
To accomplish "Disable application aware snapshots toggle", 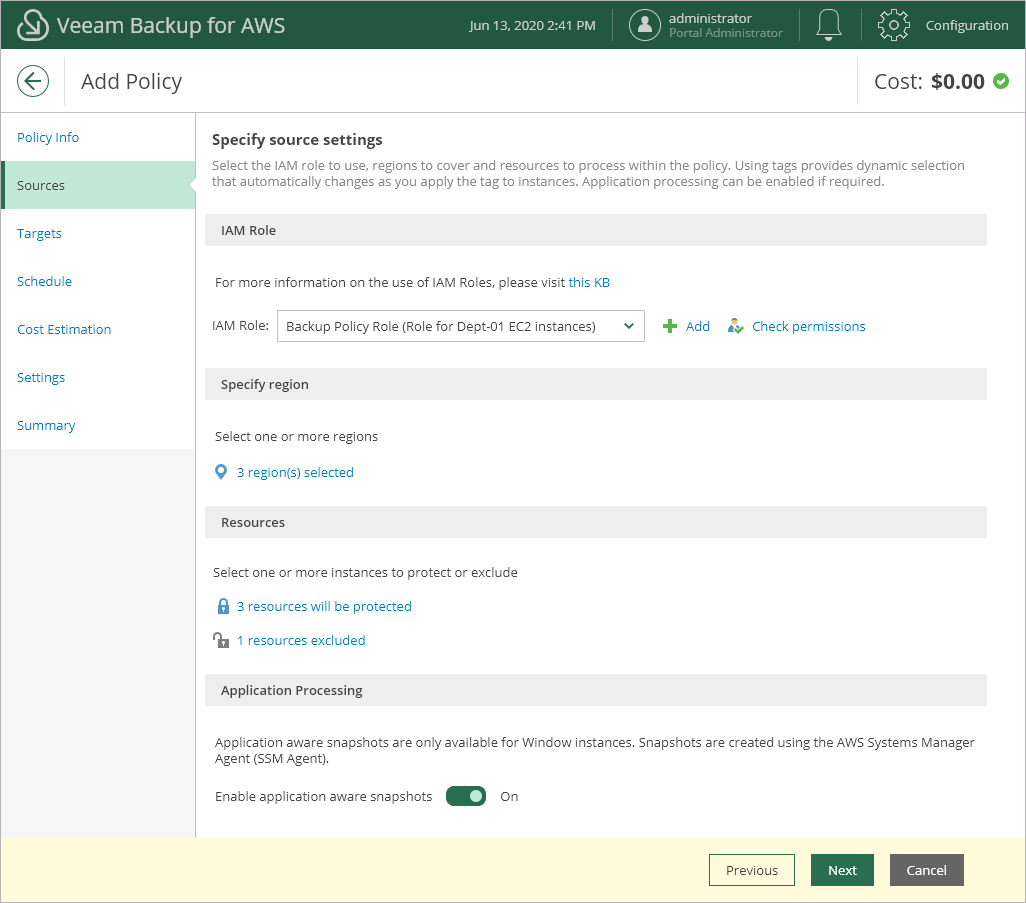I will point(466,796).
